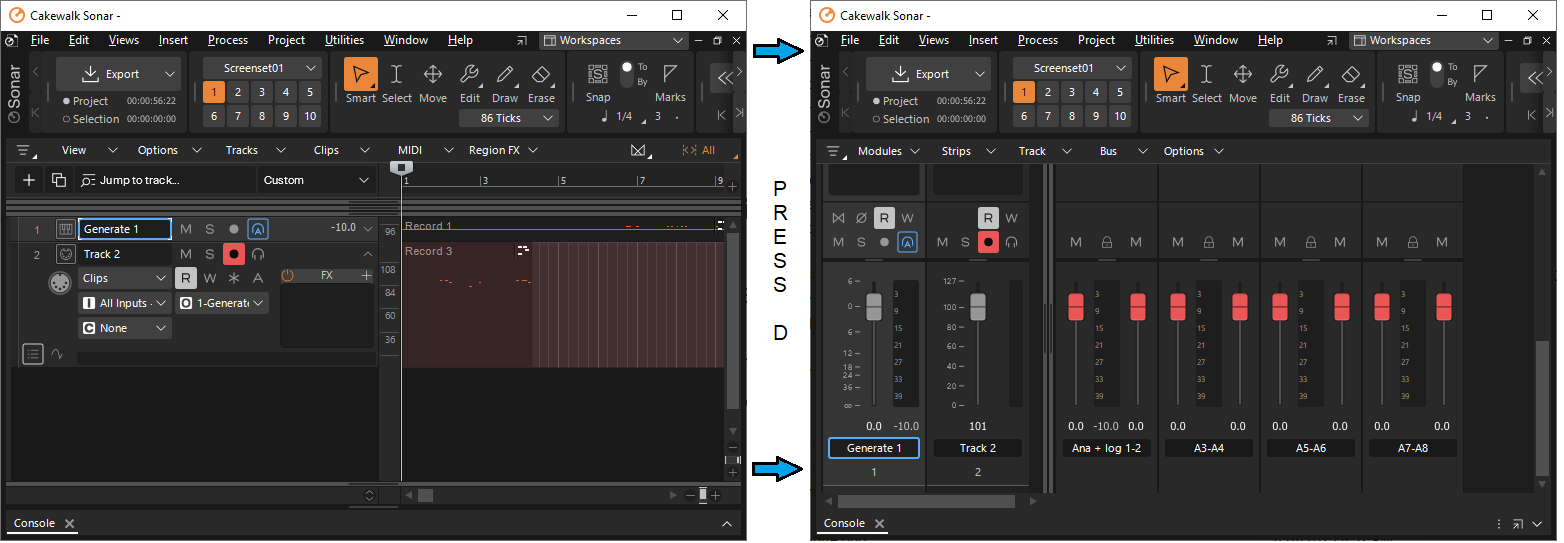Image resolution: width=1564 pixels, height=543 pixels.
Task: Click Export button in left window
Action: [x=118, y=74]
